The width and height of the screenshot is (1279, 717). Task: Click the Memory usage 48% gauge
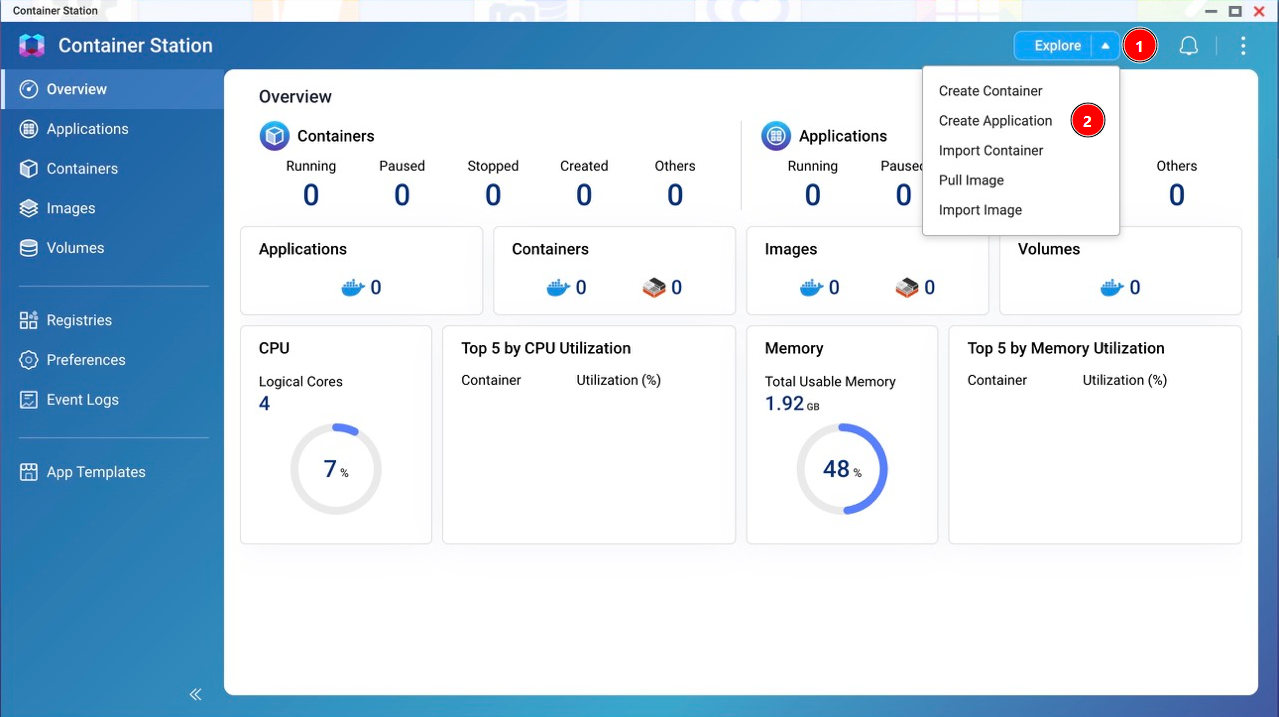[842, 469]
